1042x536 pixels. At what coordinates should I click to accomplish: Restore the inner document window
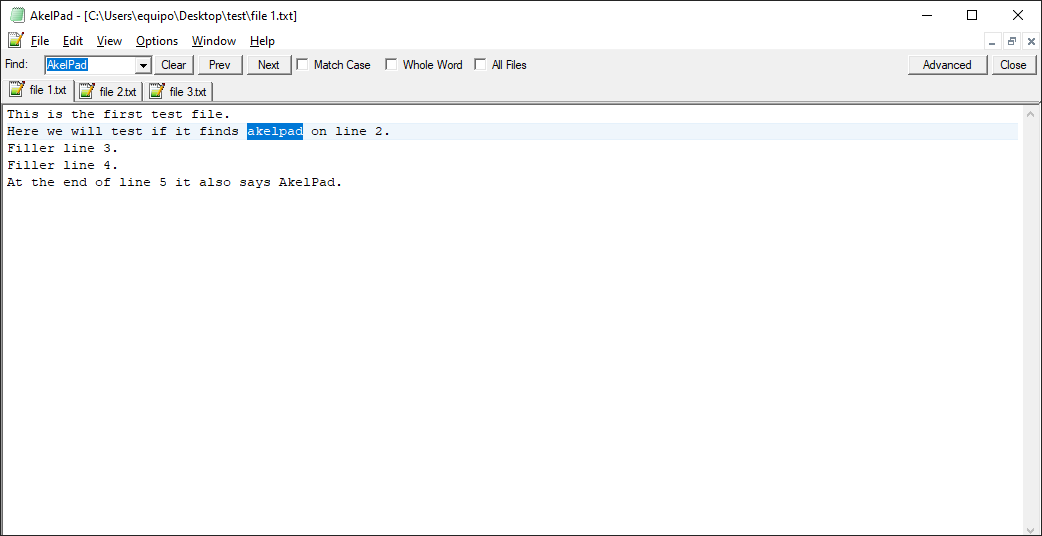click(x=1012, y=41)
